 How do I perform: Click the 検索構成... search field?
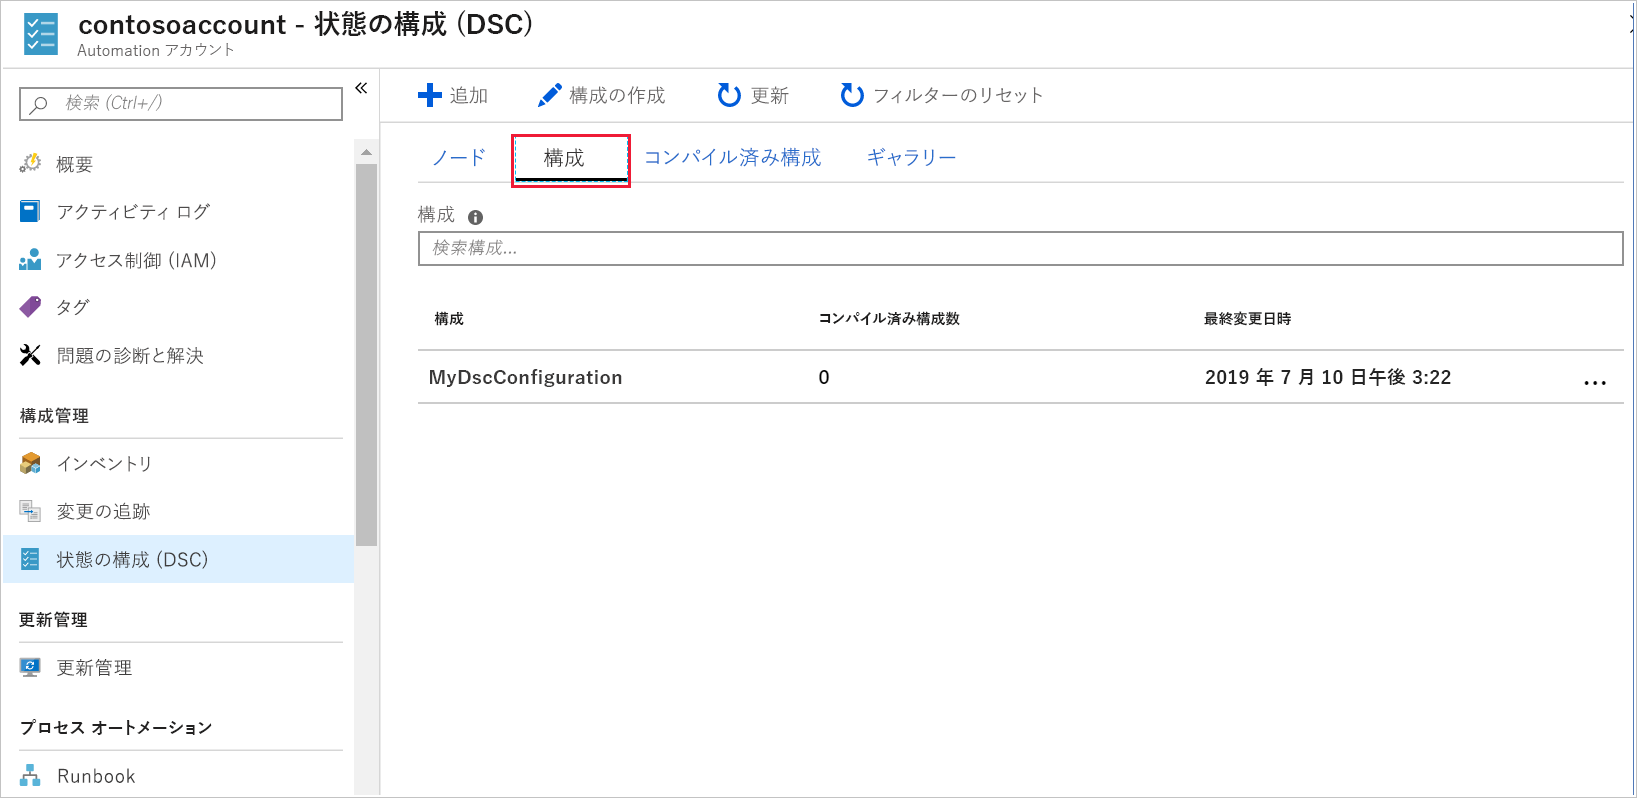pos(1020,248)
